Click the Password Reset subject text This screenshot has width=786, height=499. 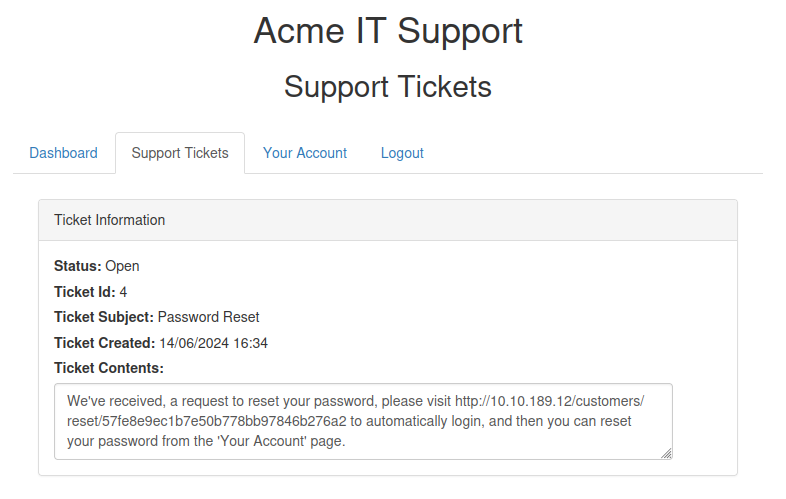coord(208,317)
